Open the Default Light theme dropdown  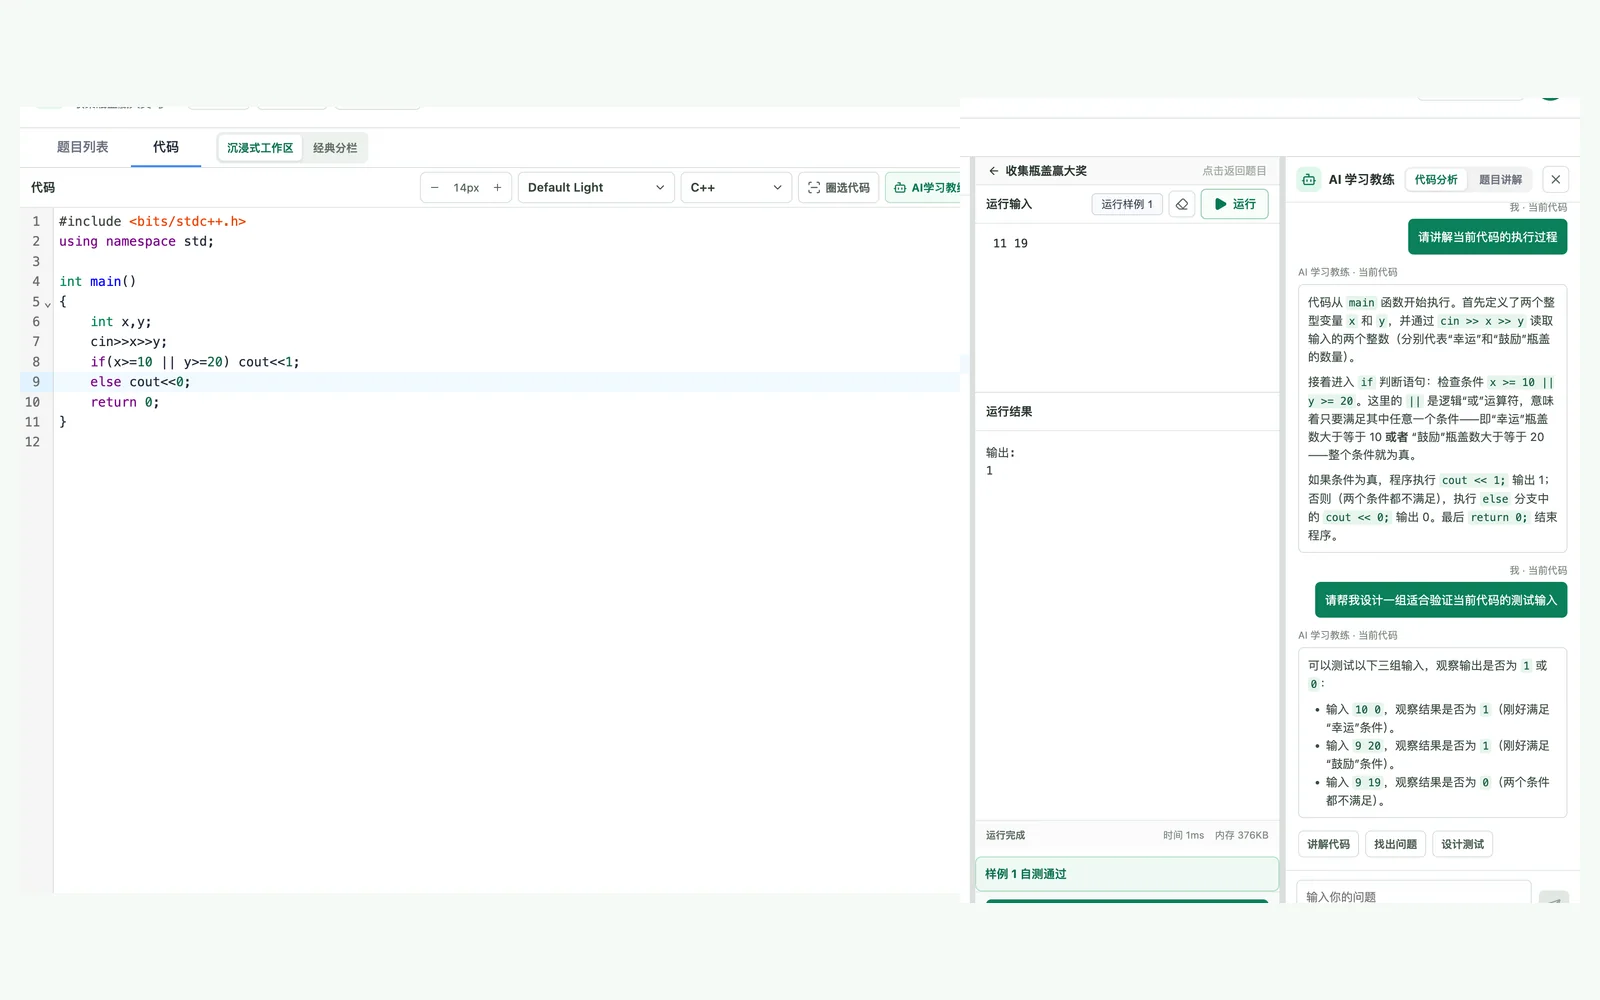pyautogui.click(x=596, y=188)
